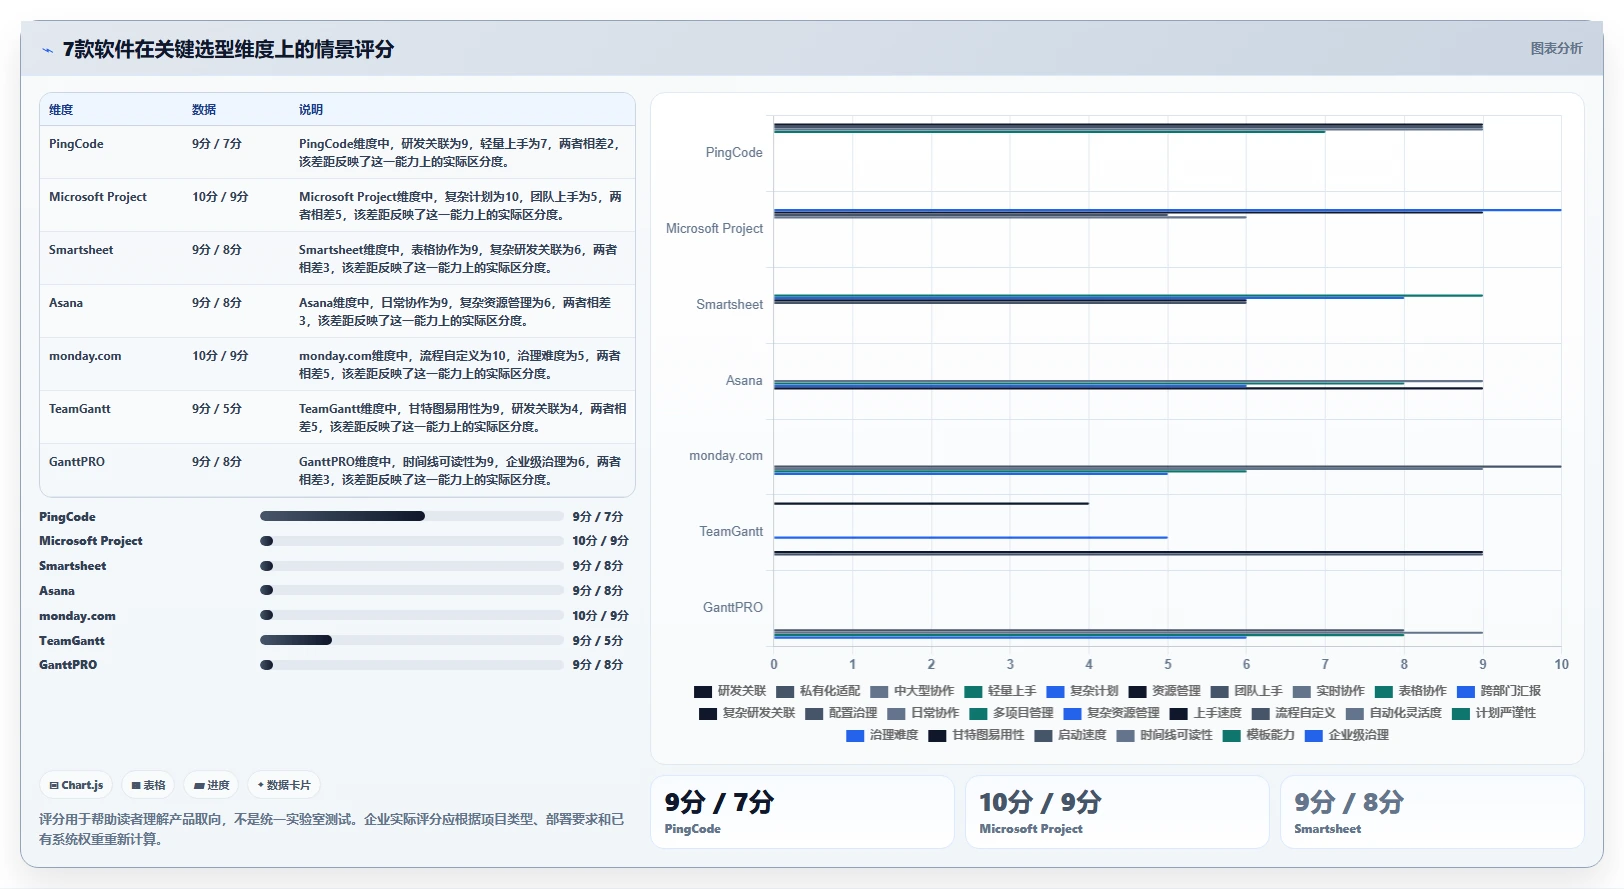1624x889 pixels.
Task: Click the 多项目管理 legend item
Action: [x=1011, y=713]
